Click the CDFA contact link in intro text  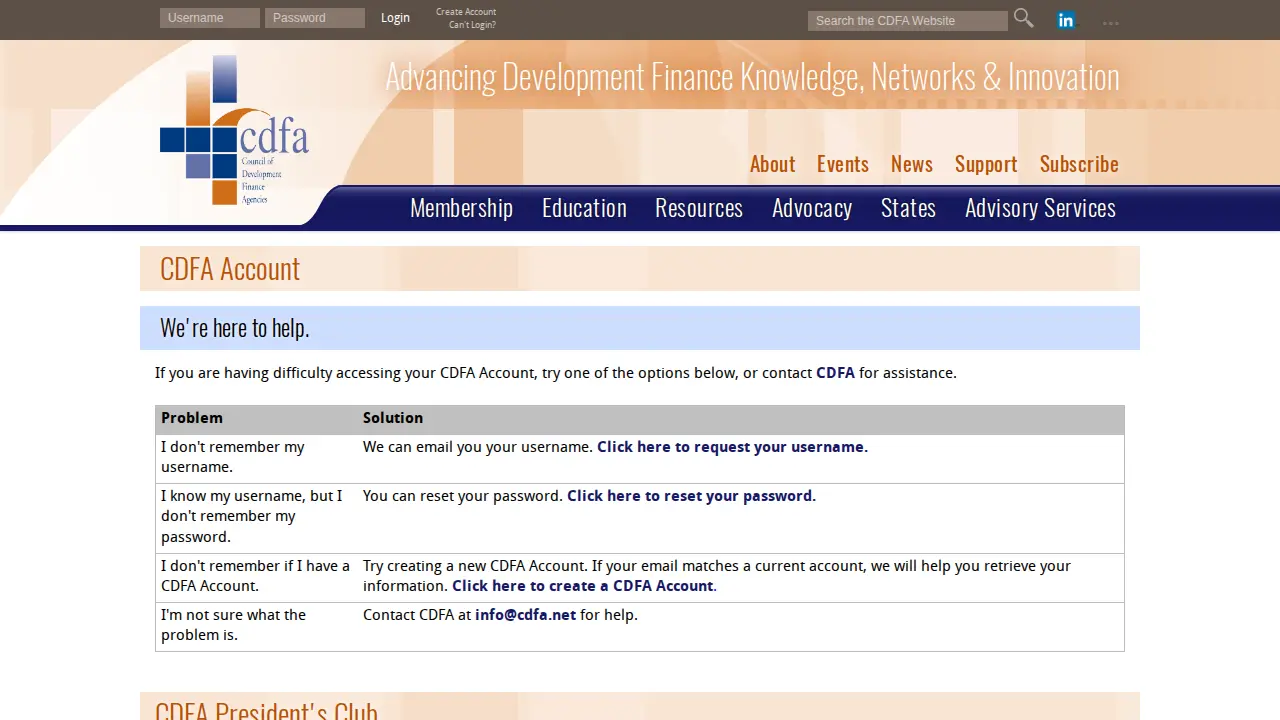tap(835, 373)
